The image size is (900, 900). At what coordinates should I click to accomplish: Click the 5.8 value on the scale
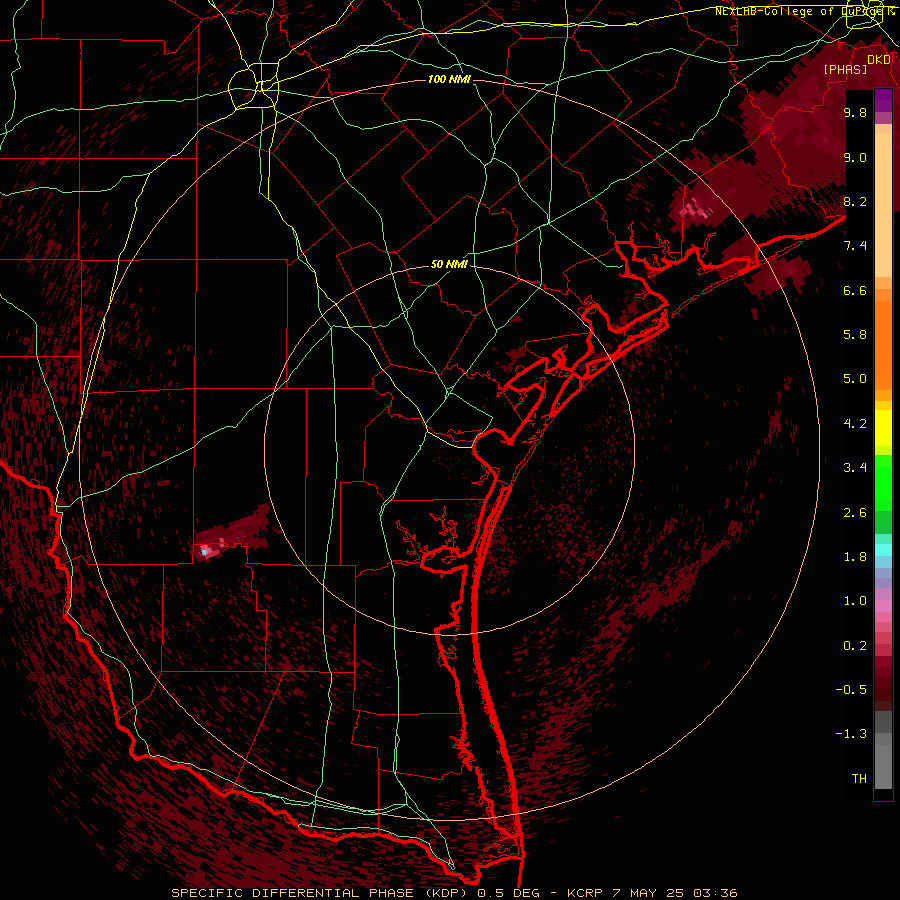coord(855,334)
